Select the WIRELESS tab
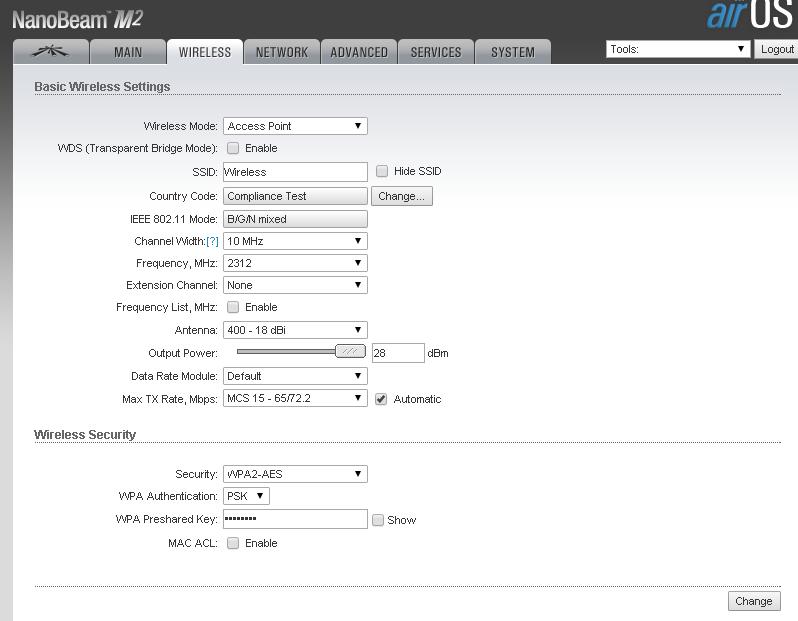This screenshot has width=798, height=621. click(205, 51)
